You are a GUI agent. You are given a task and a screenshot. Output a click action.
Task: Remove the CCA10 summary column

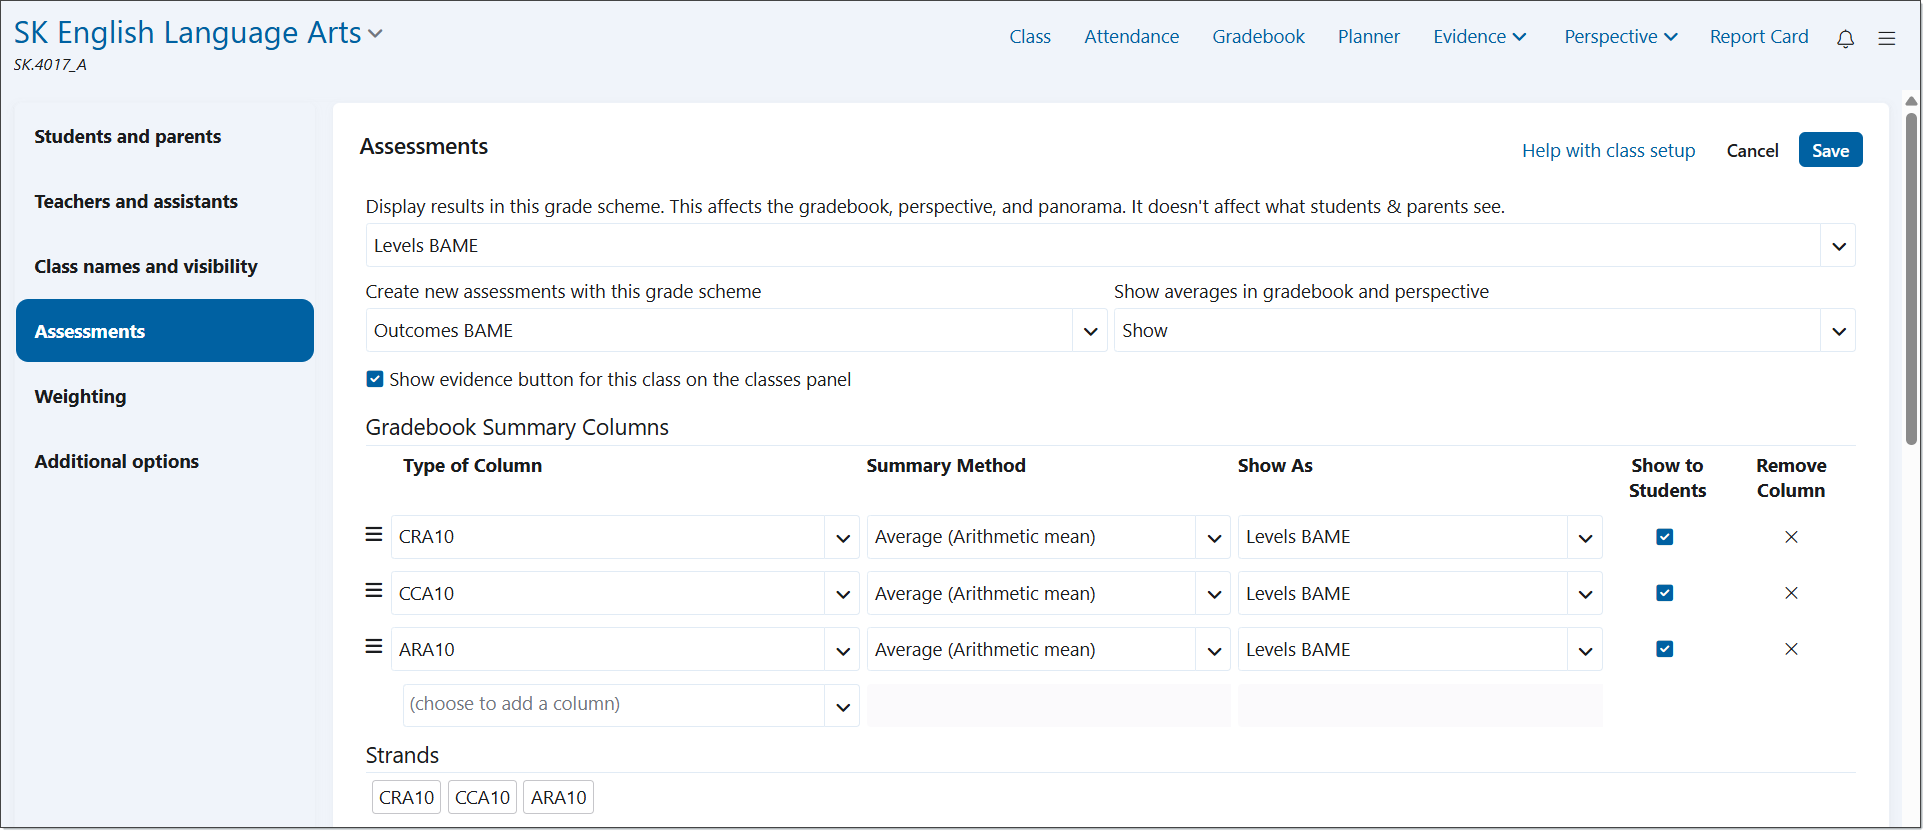click(1791, 593)
